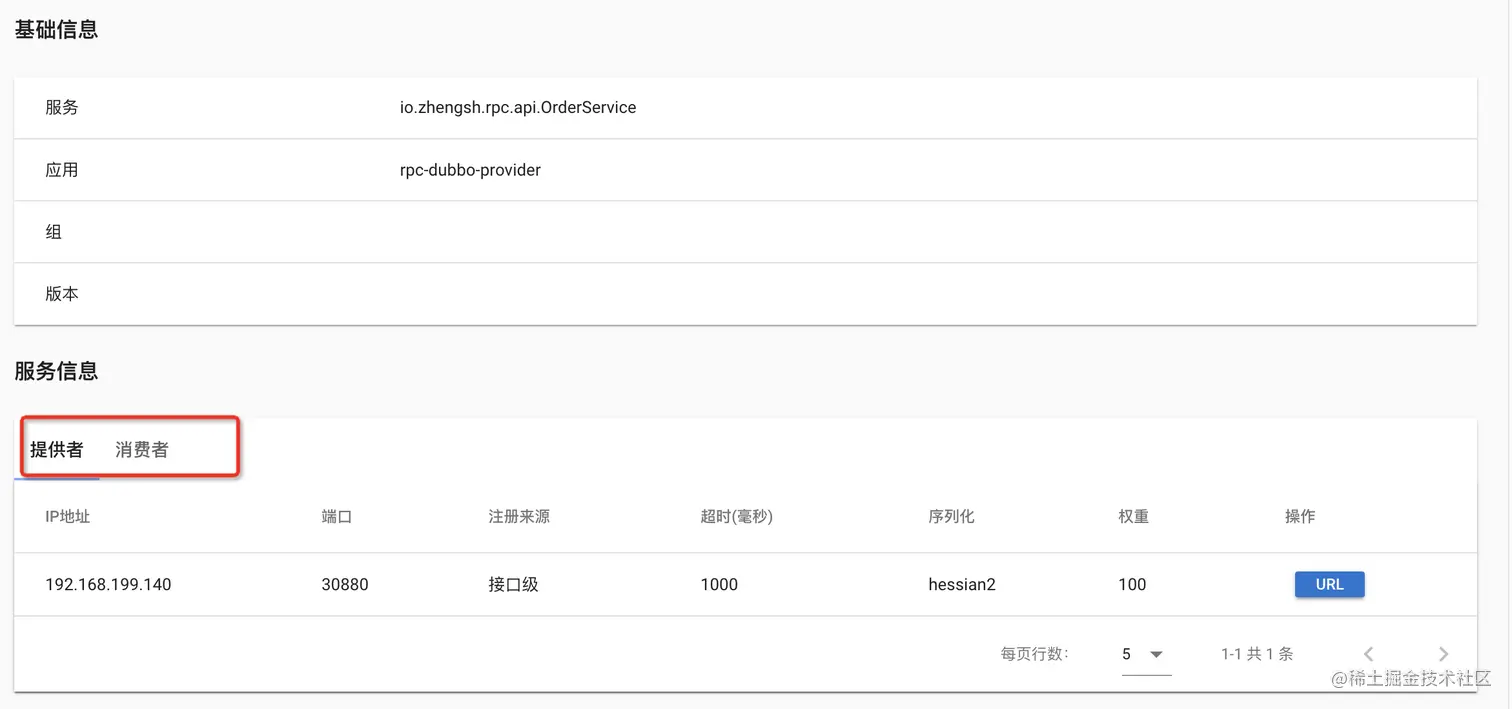Click the 服务信息 section heading
The height and width of the screenshot is (709, 1512).
point(56,371)
